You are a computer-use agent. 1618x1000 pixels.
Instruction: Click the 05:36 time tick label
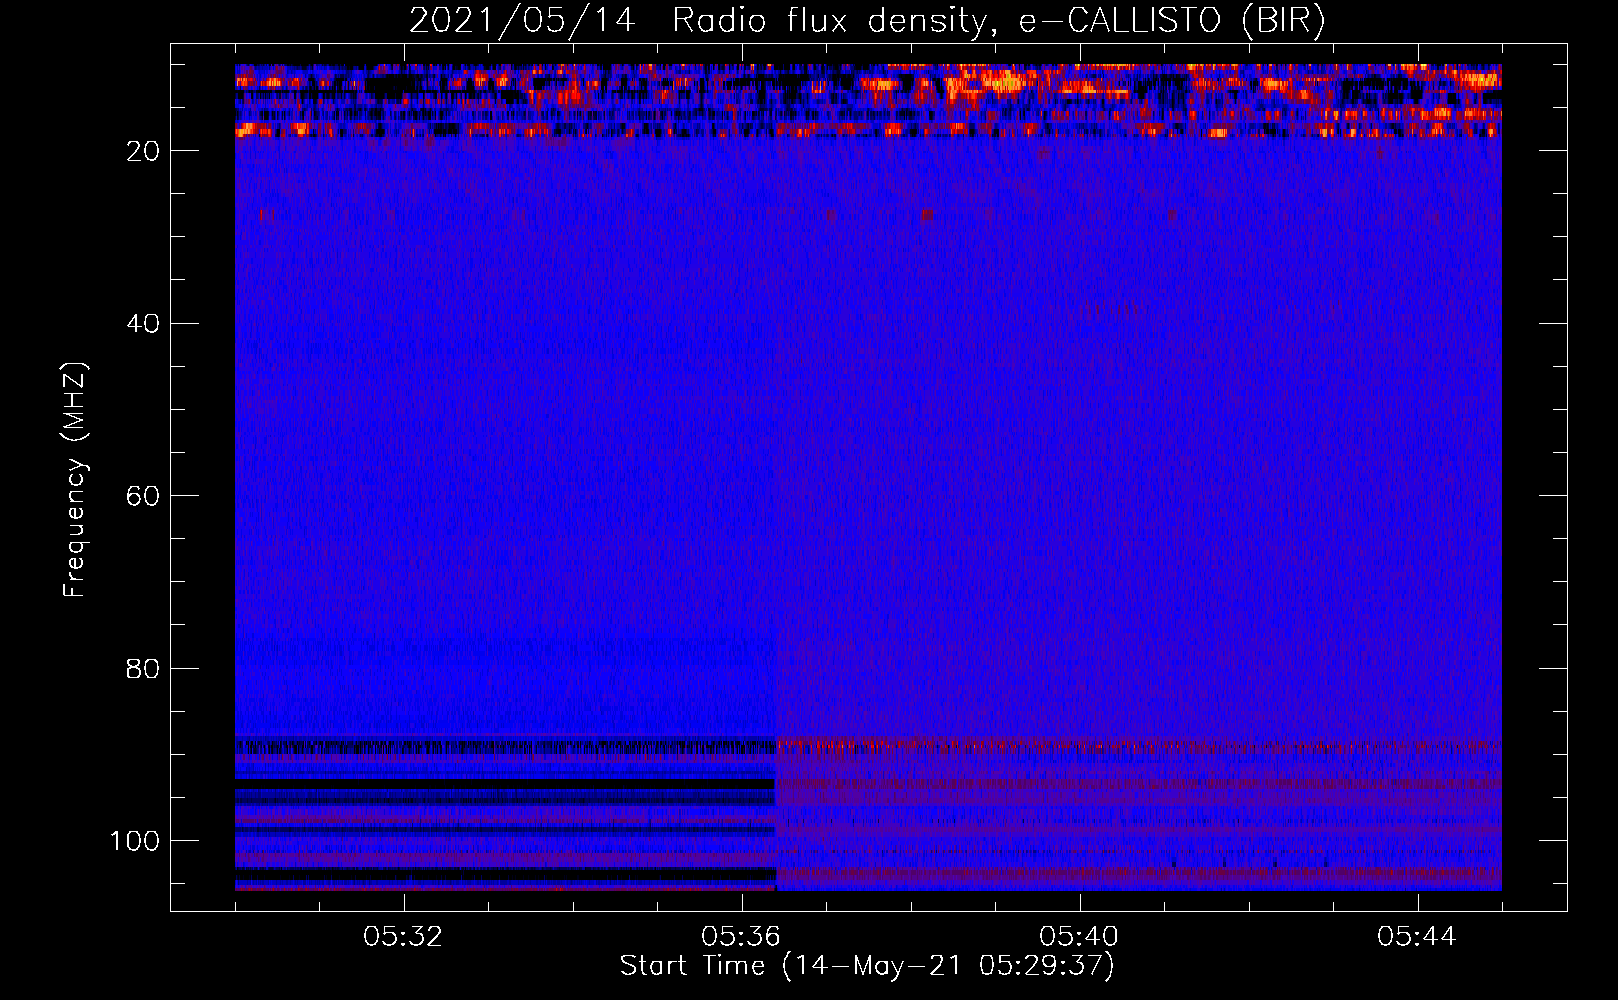point(741,937)
